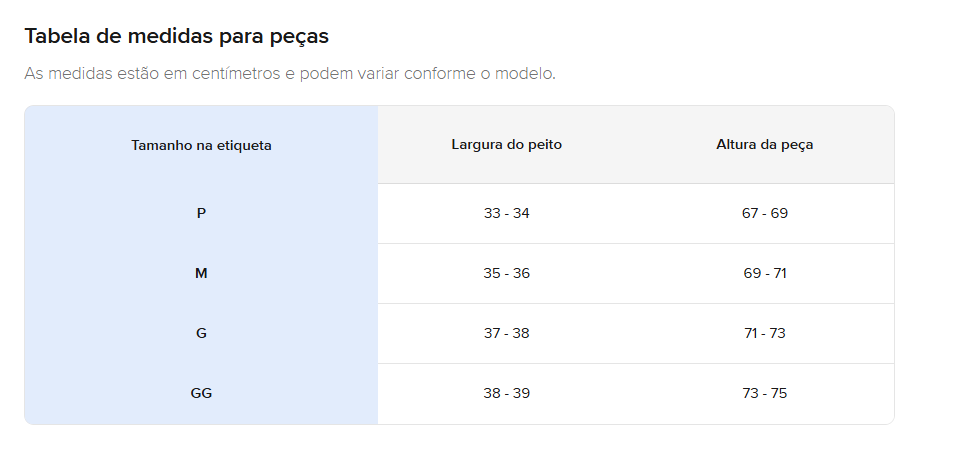Click the GG size label cell
The image size is (956, 469).
pyautogui.click(x=201, y=394)
